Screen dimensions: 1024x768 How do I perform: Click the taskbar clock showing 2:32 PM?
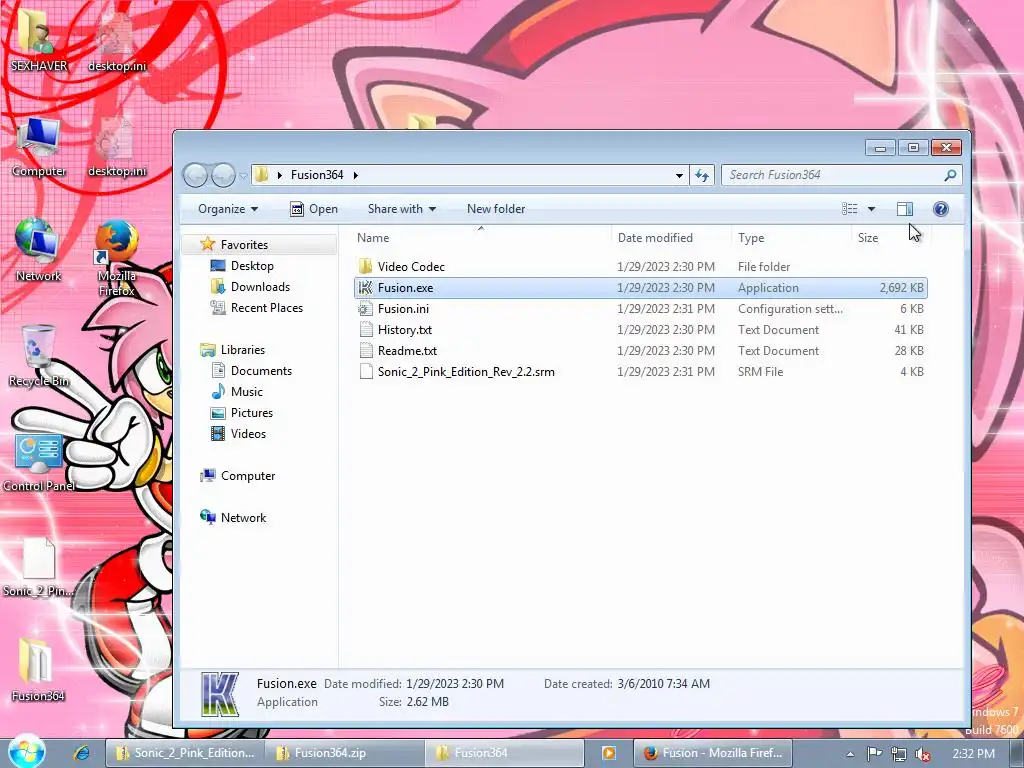click(x=973, y=754)
